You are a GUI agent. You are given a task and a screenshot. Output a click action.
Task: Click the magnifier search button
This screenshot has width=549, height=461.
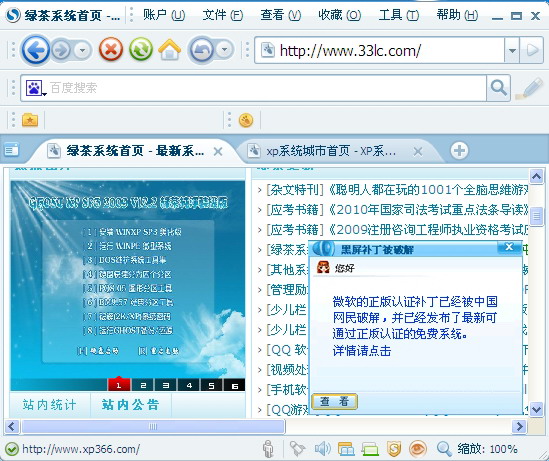(x=499, y=88)
